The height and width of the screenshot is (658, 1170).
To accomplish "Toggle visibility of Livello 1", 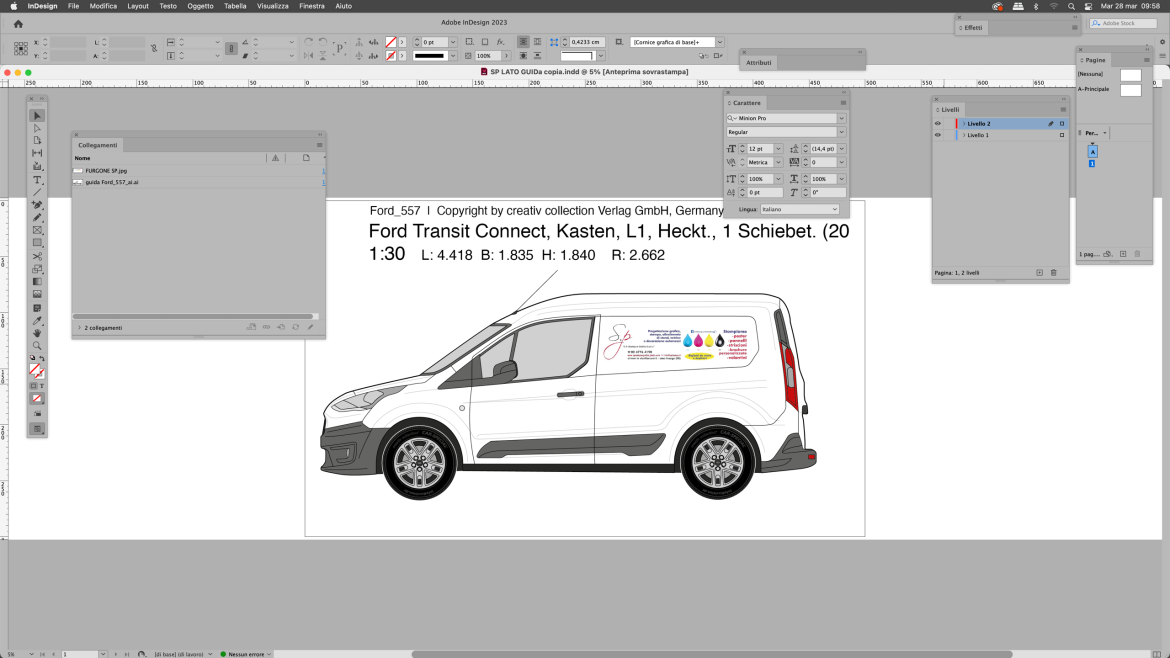I will (x=938, y=135).
